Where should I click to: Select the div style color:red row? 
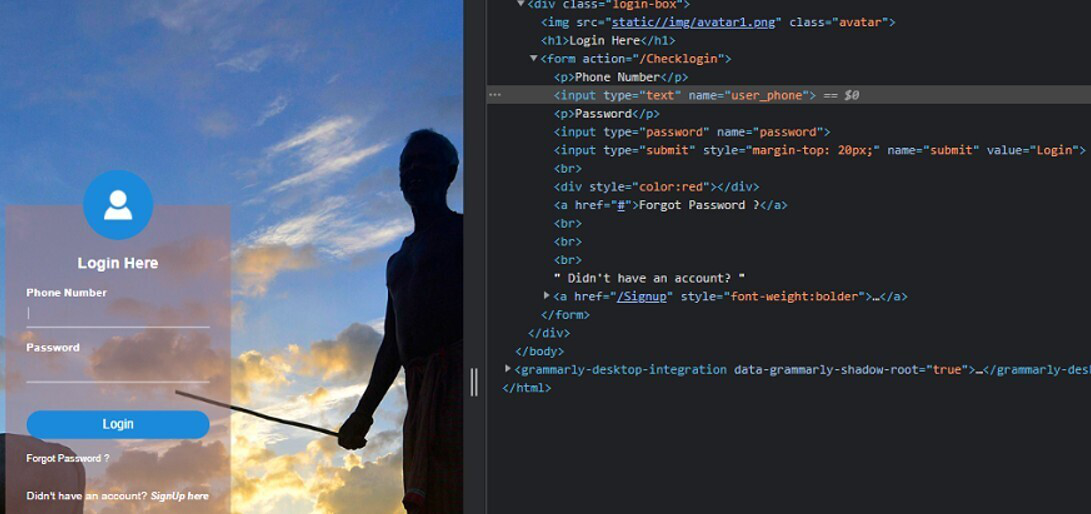(656, 187)
